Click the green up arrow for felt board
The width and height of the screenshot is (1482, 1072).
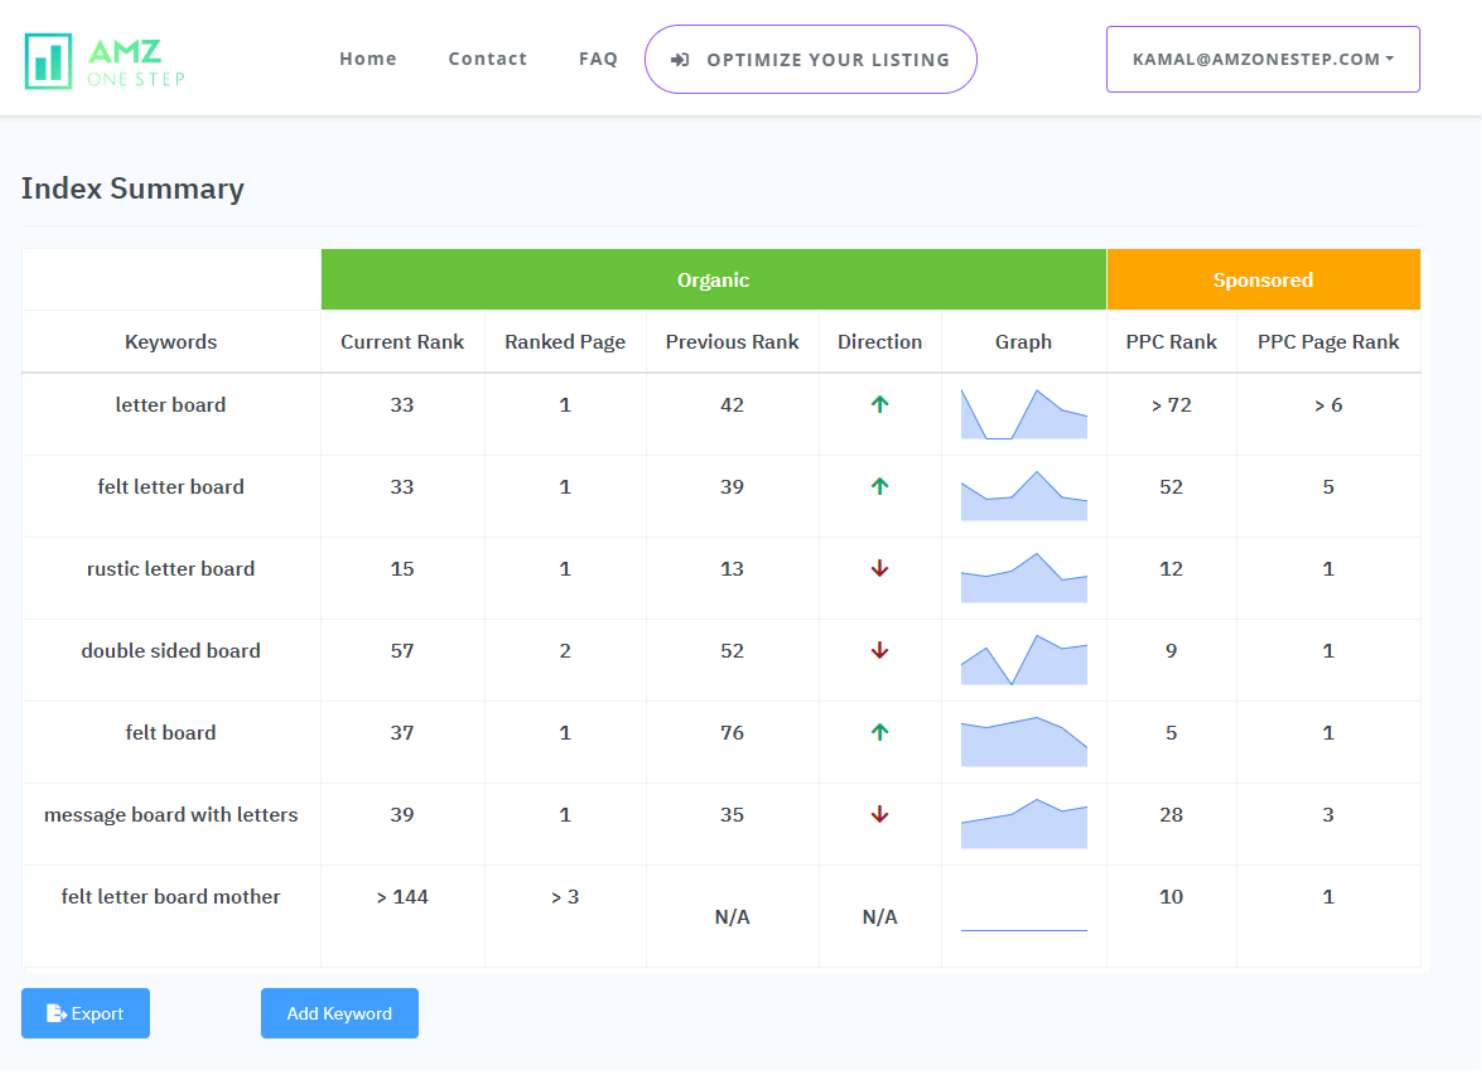click(879, 733)
